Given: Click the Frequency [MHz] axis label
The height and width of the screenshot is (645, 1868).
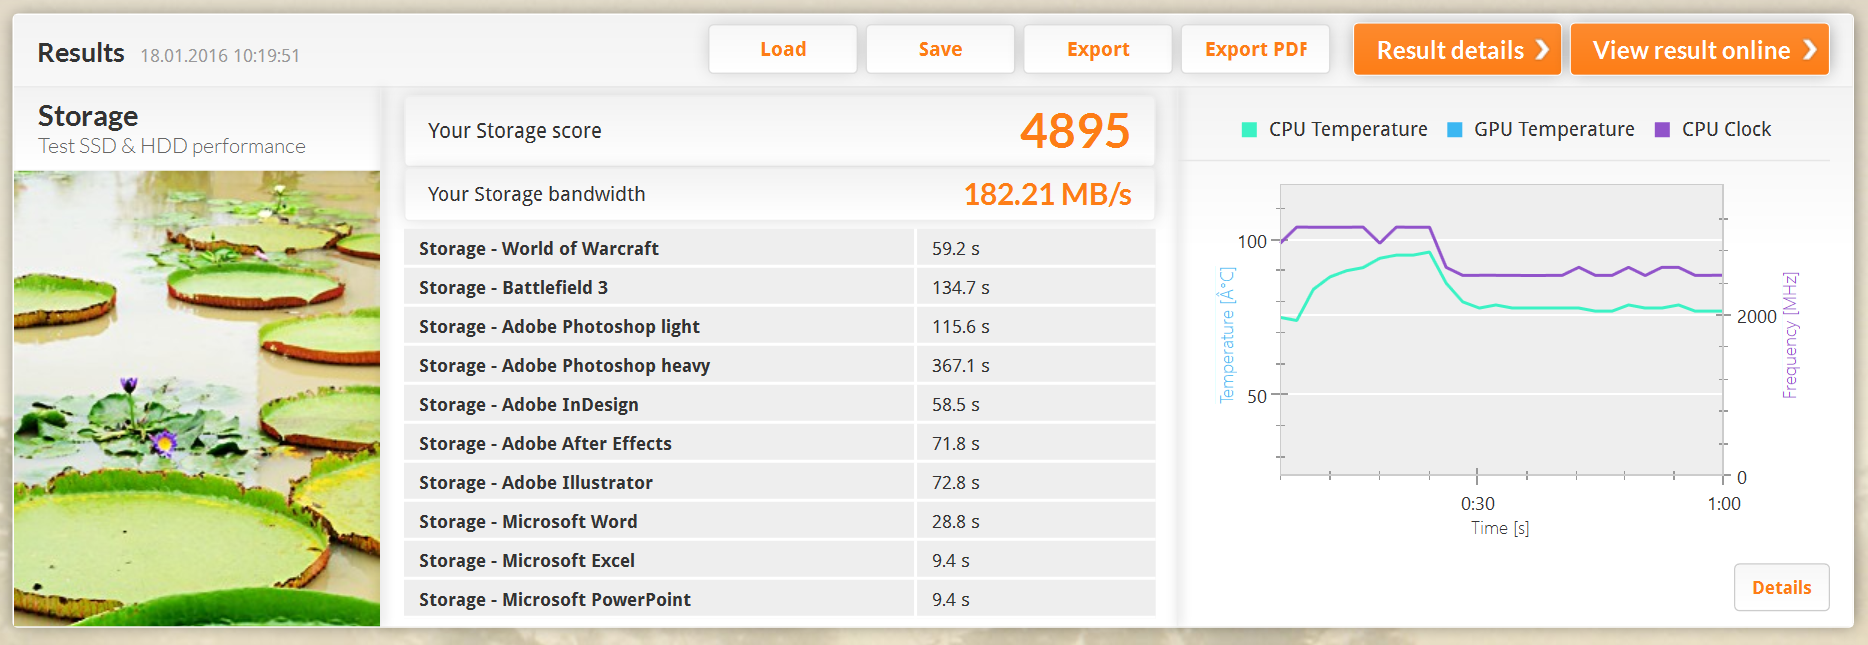Looking at the screenshot, I should [x=1790, y=334].
